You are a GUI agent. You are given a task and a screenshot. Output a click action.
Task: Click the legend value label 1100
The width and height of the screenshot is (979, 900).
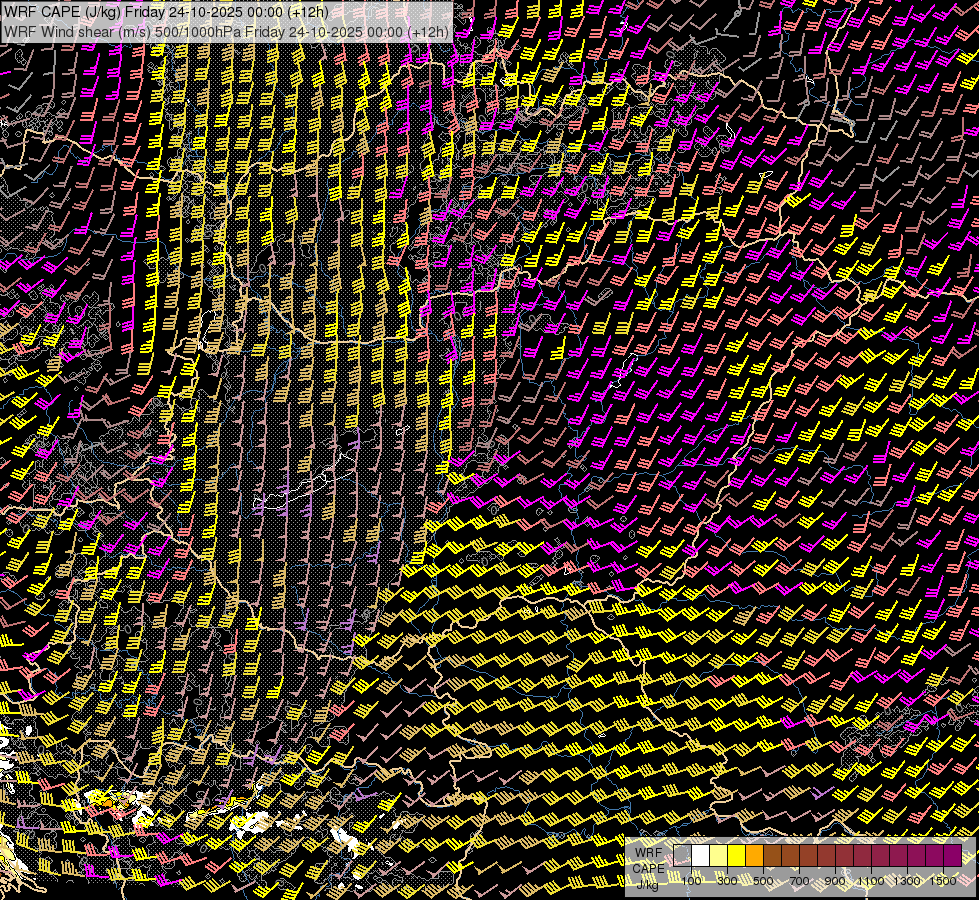[871, 881]
